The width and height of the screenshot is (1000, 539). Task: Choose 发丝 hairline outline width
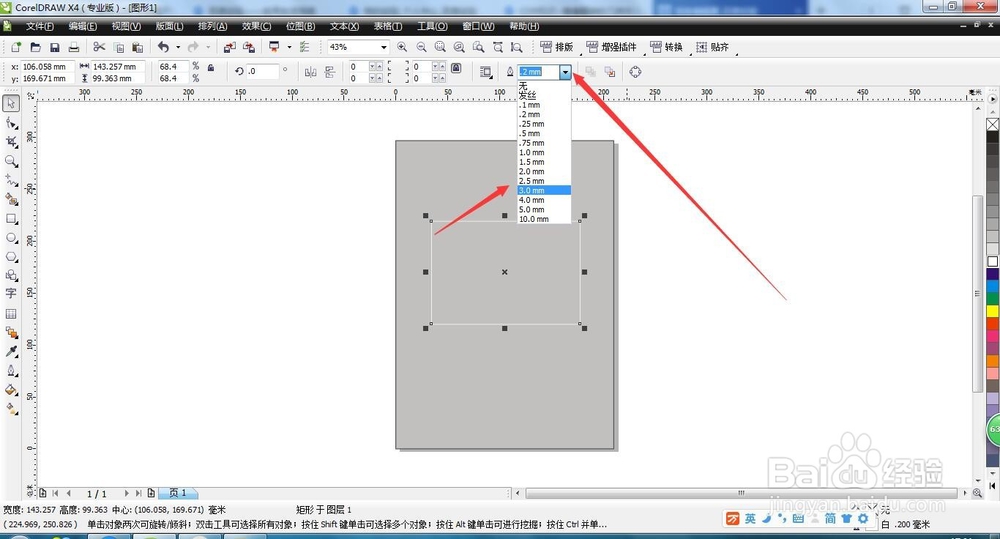[544, 95]
